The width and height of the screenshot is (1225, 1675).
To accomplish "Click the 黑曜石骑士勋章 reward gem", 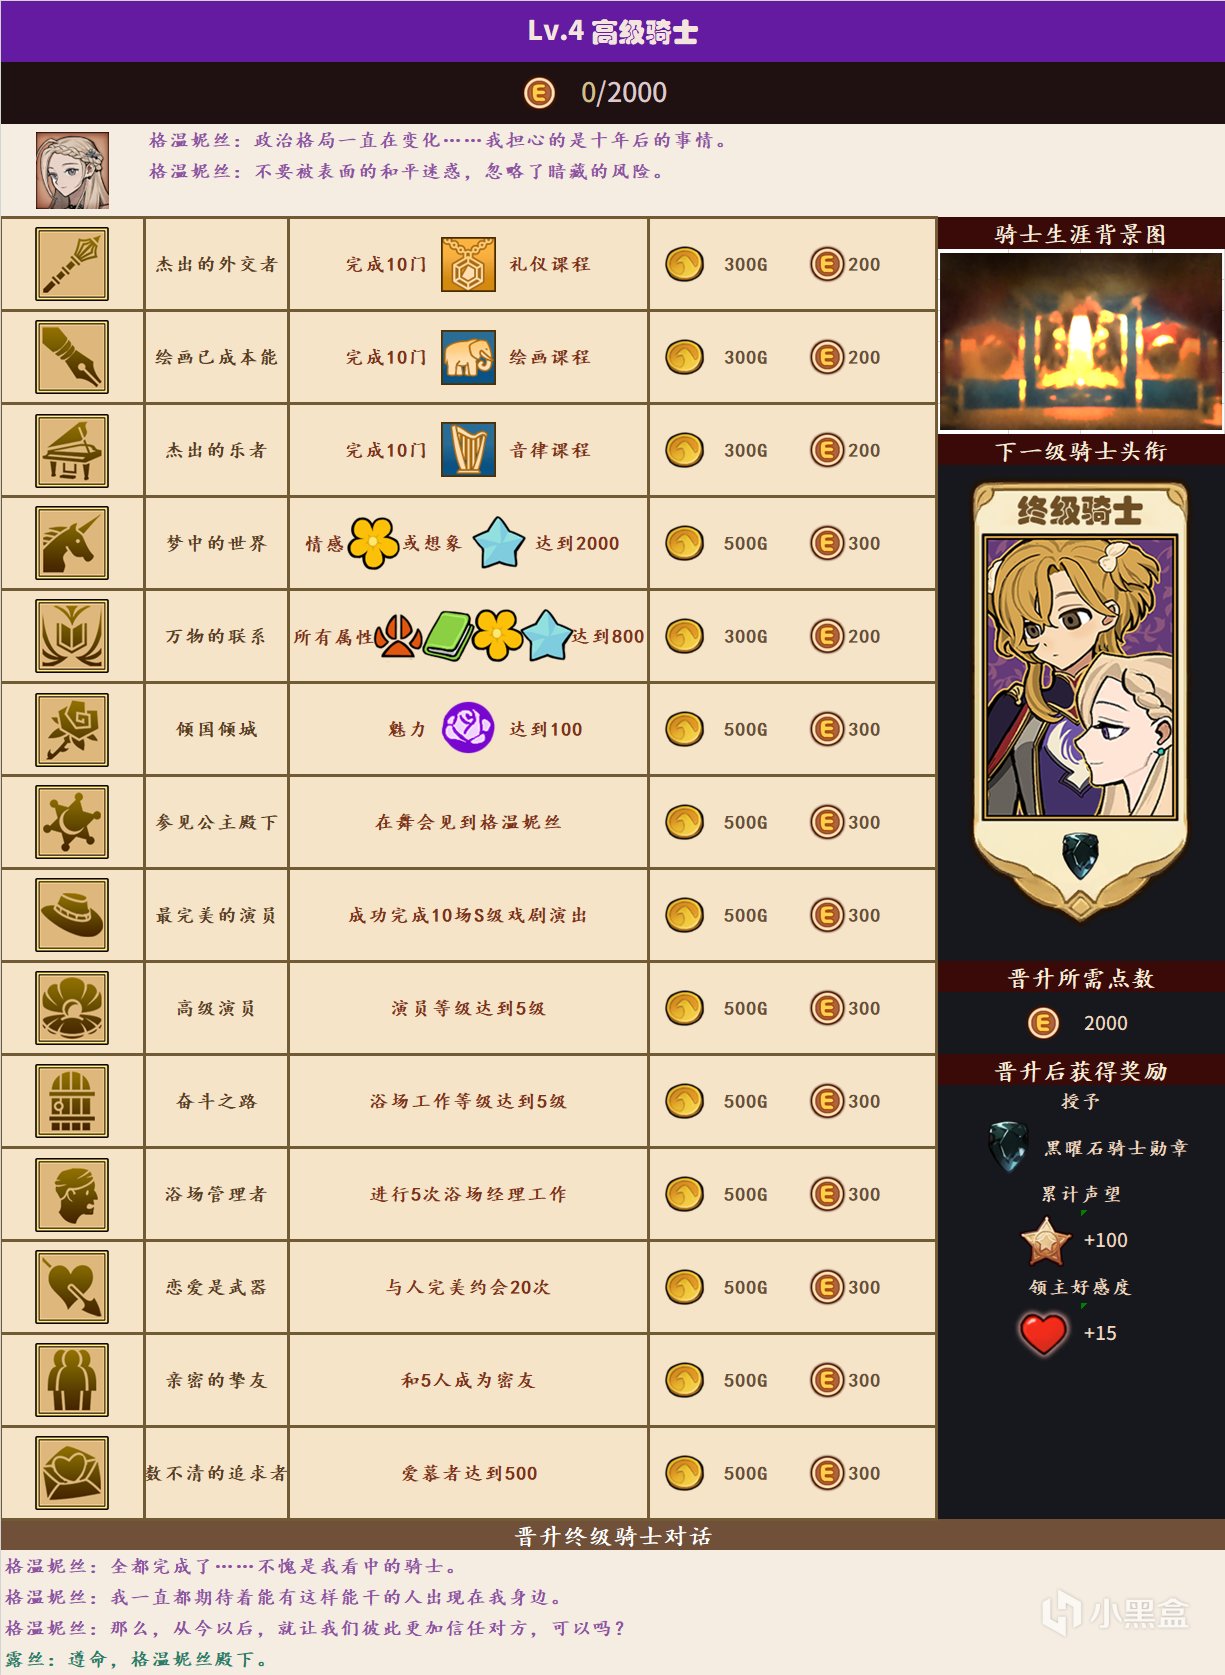I will point(1008,1147).
